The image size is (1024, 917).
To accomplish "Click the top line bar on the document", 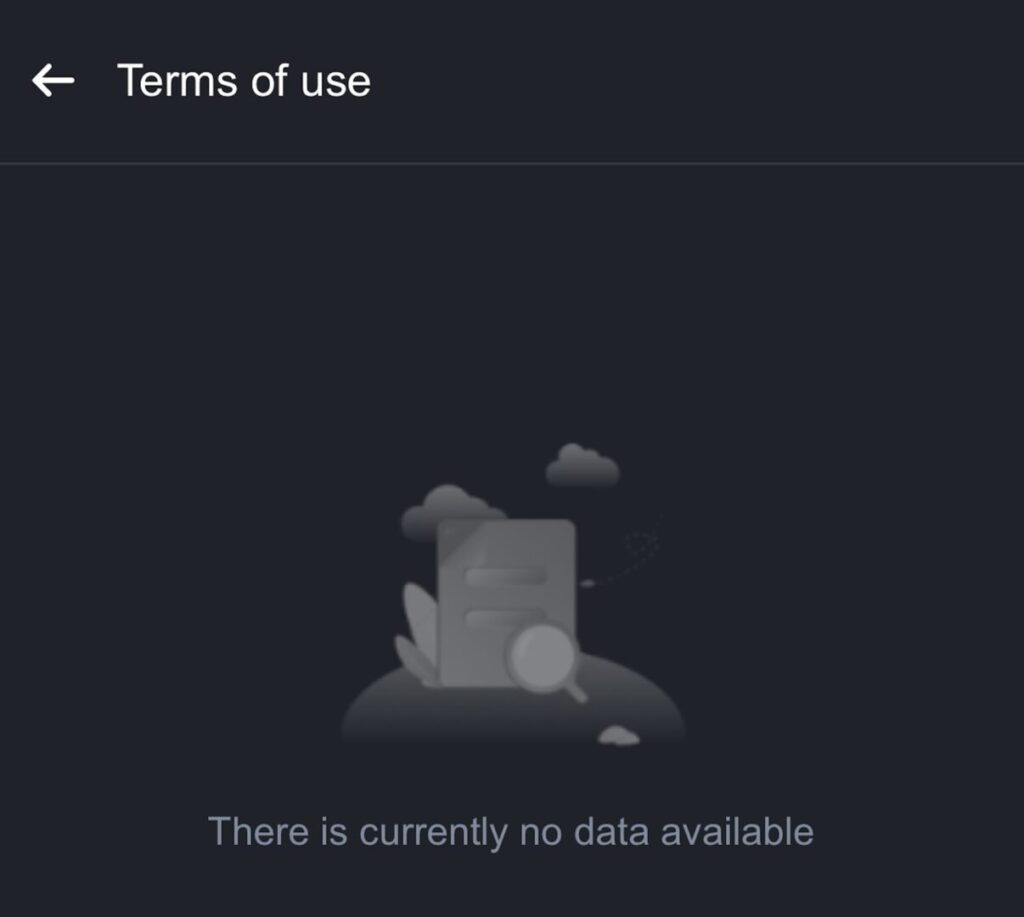I will click(505, 575).
